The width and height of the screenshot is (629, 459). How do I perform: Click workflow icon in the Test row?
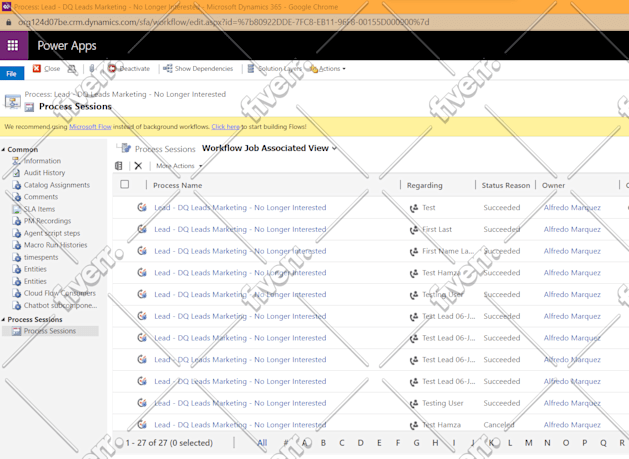point(142,207)
